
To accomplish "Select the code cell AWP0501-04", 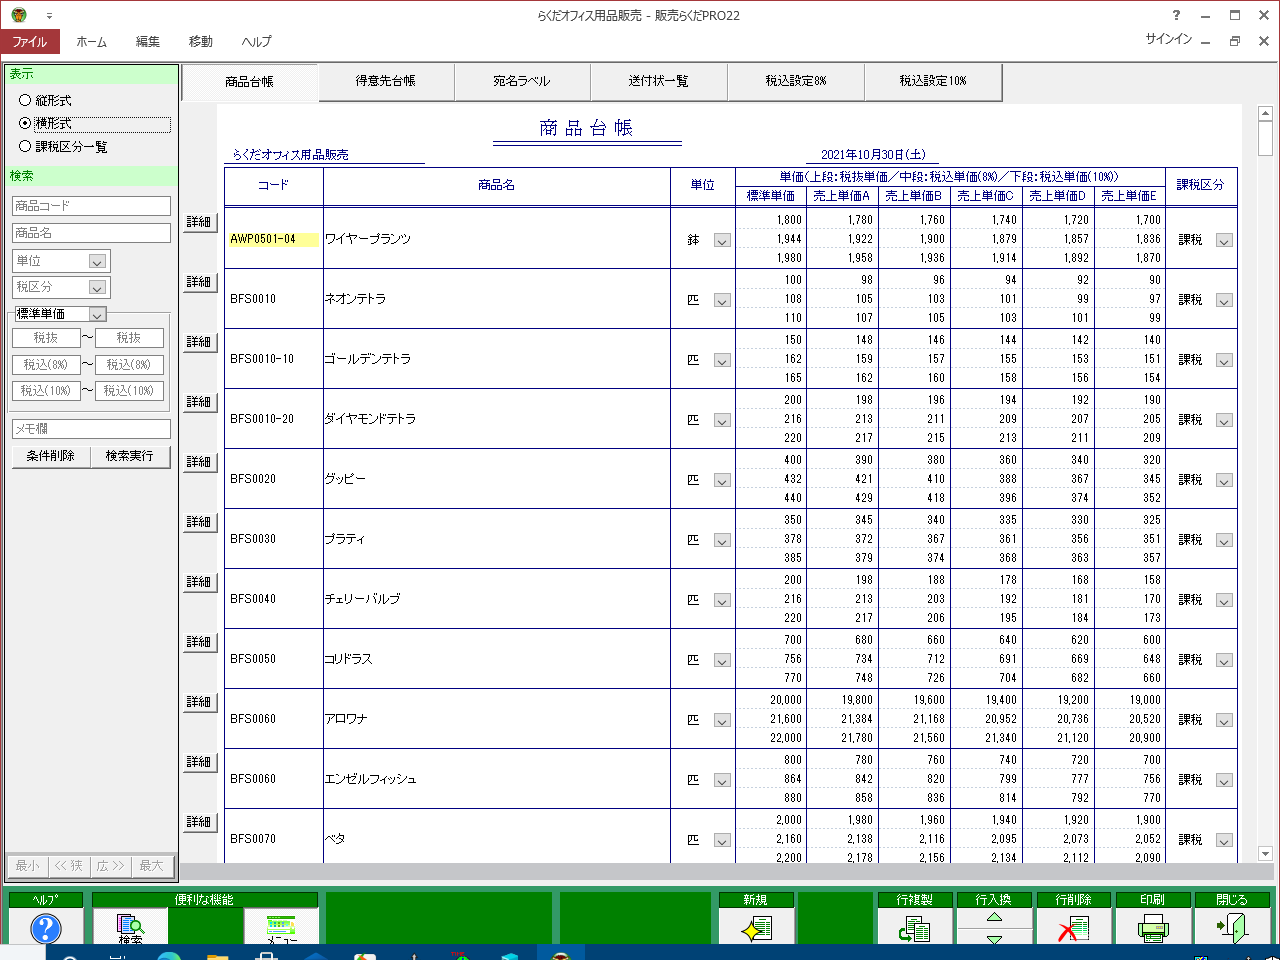I will [x=273, y=239].
